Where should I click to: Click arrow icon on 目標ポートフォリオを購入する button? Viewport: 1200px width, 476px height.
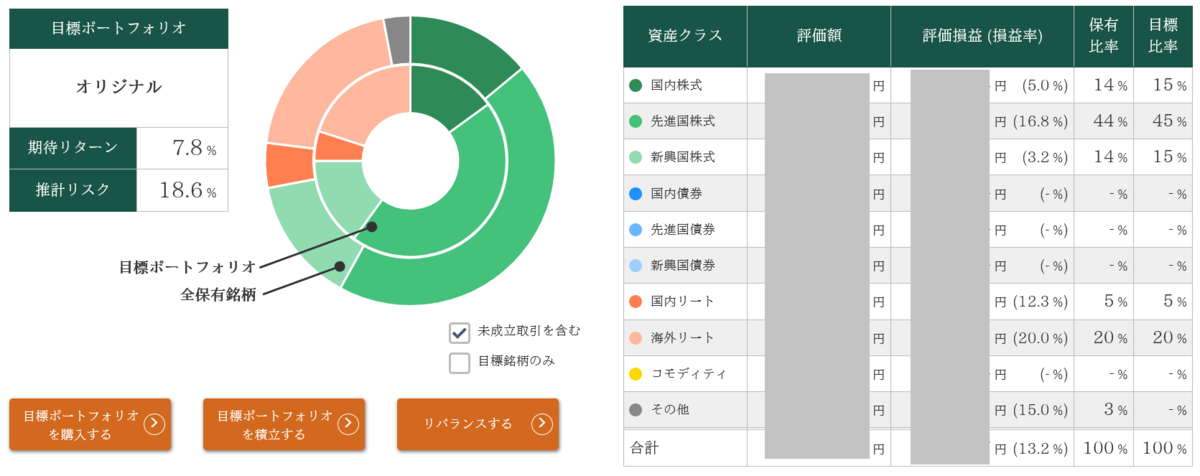153,424
